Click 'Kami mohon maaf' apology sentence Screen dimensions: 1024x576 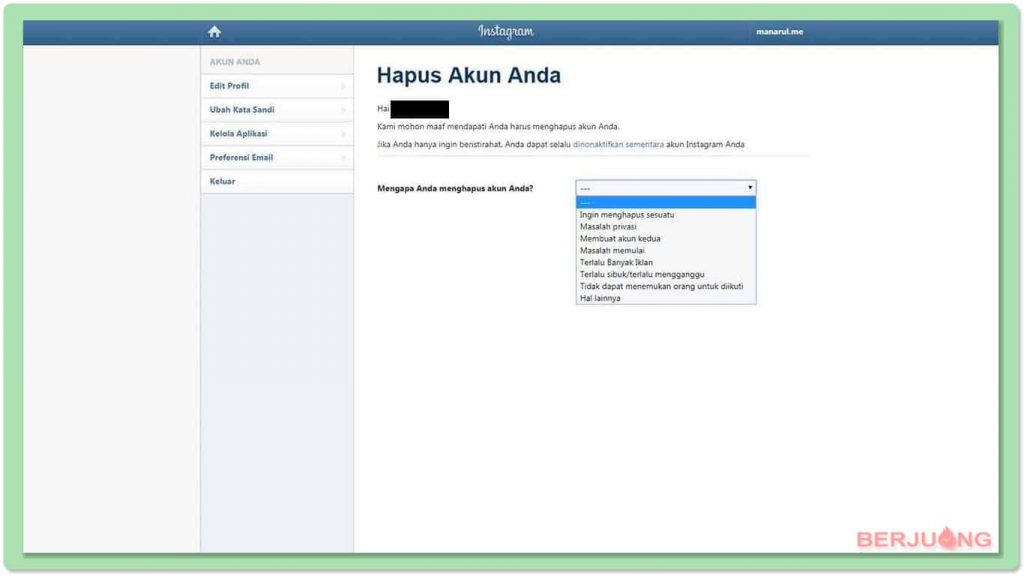tap(498, 126)
